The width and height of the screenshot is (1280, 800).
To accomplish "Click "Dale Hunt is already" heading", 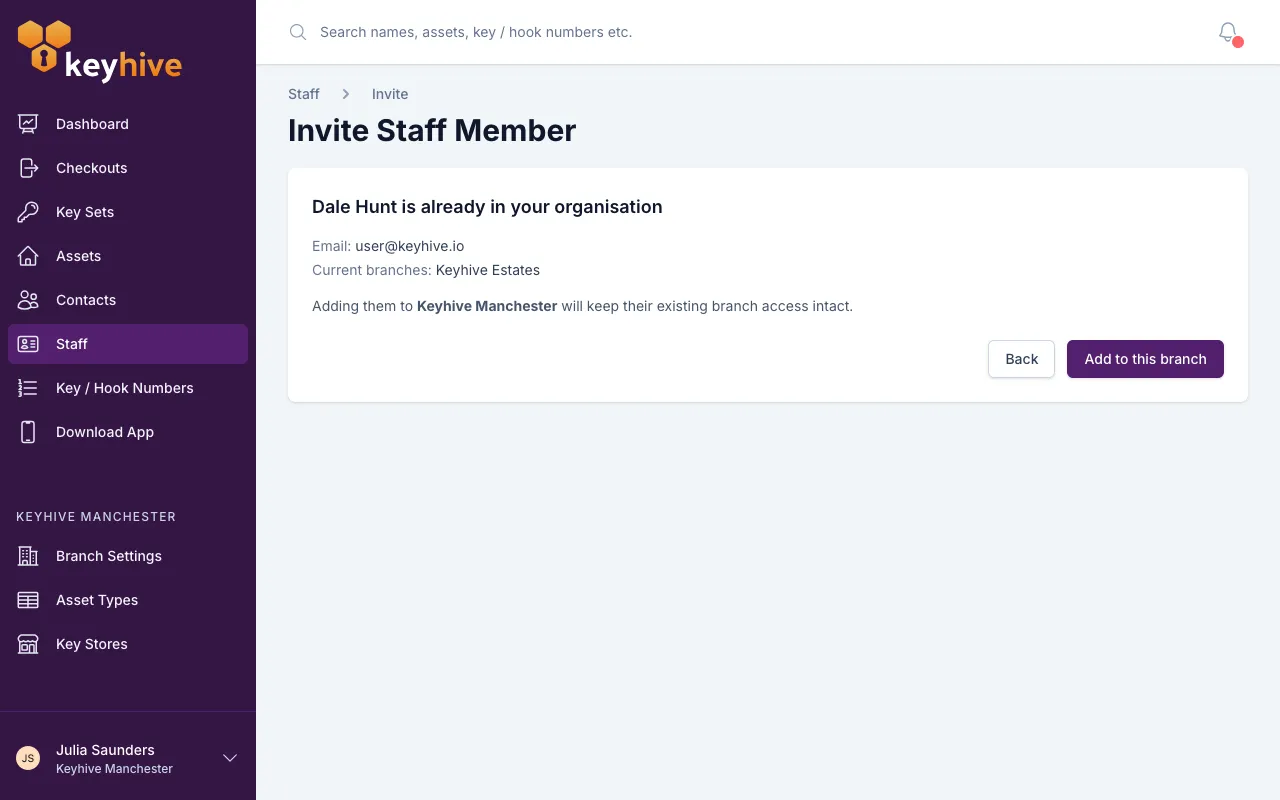I will click(x=487, y=207).
